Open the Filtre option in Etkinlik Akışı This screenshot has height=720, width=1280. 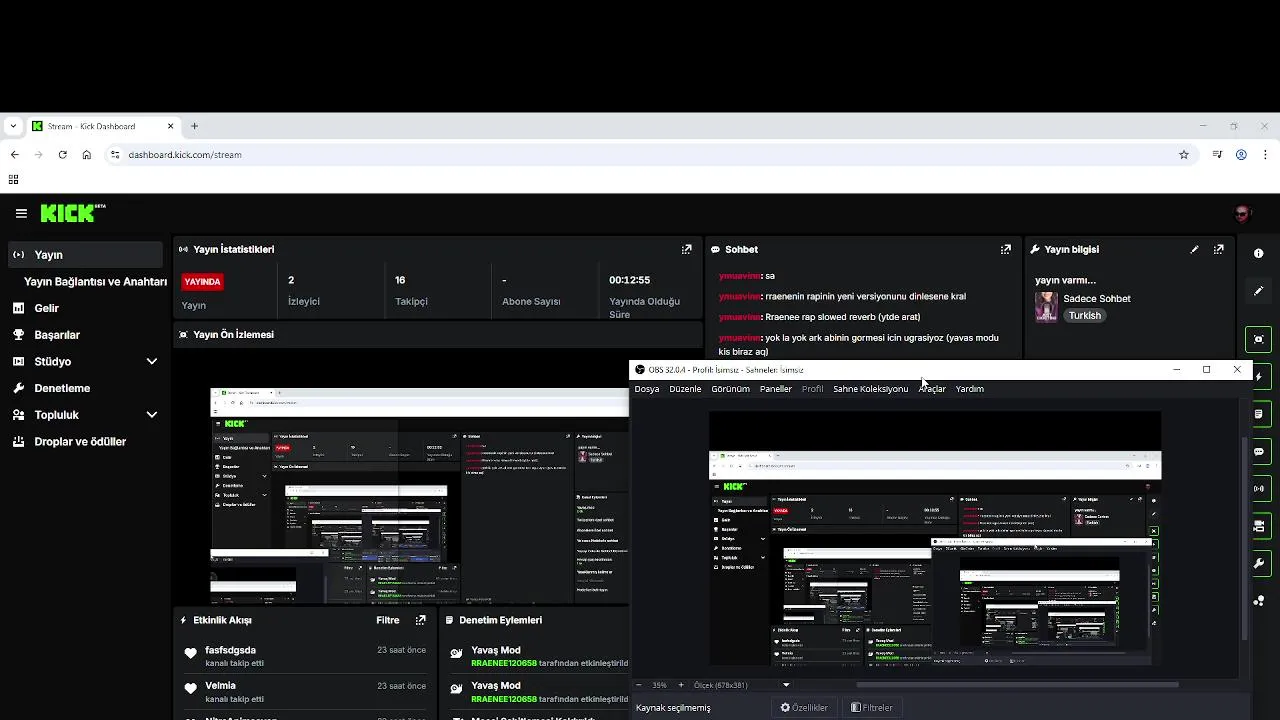(388, 620)
